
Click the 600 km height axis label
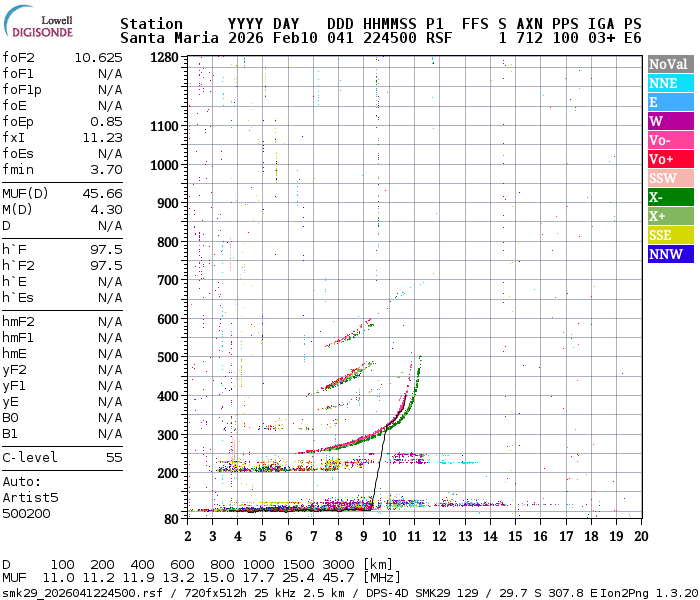click(x=168, y=319)
